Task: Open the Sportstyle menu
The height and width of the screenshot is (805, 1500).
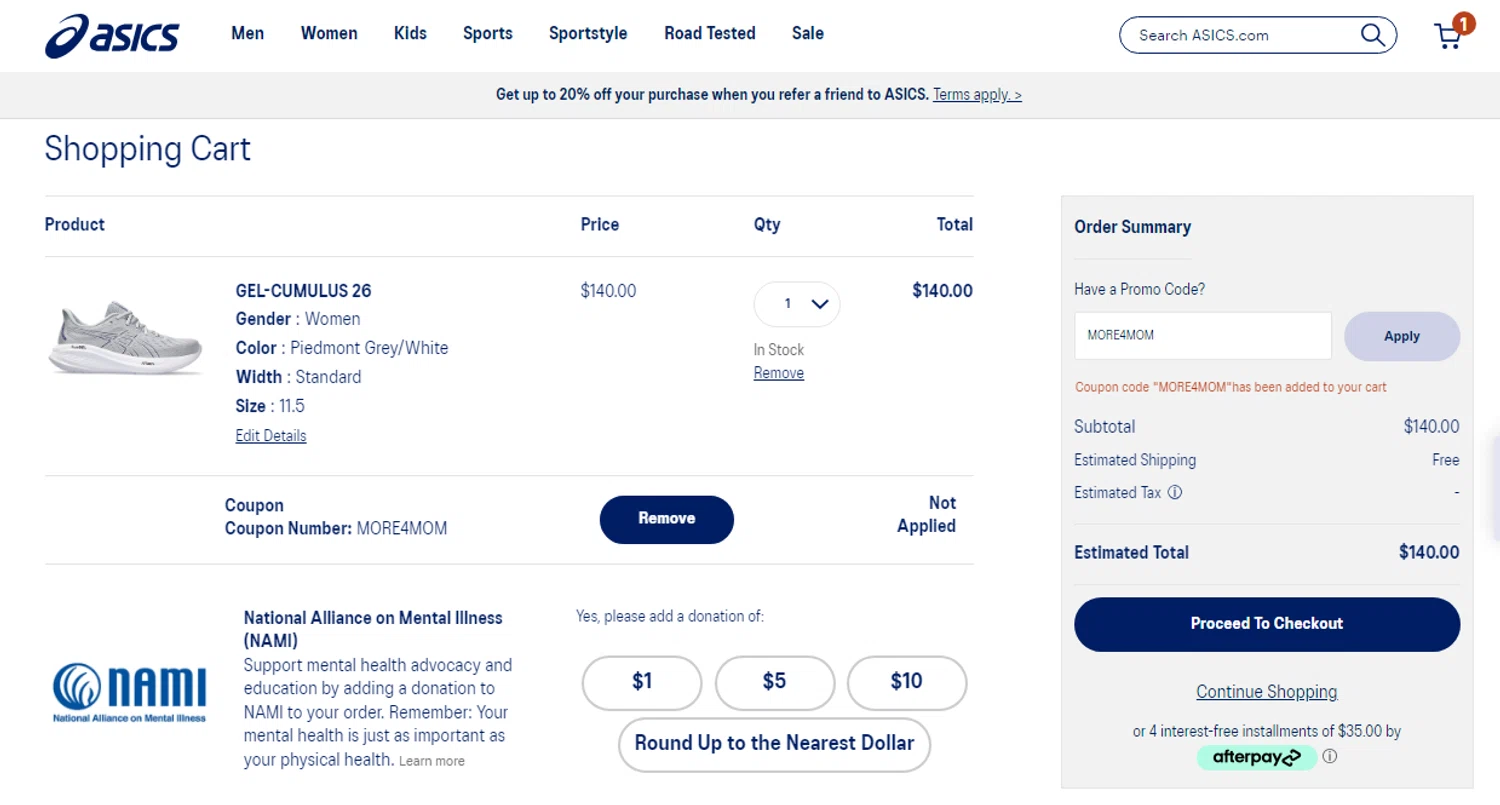Action: [x=588, y=33]
